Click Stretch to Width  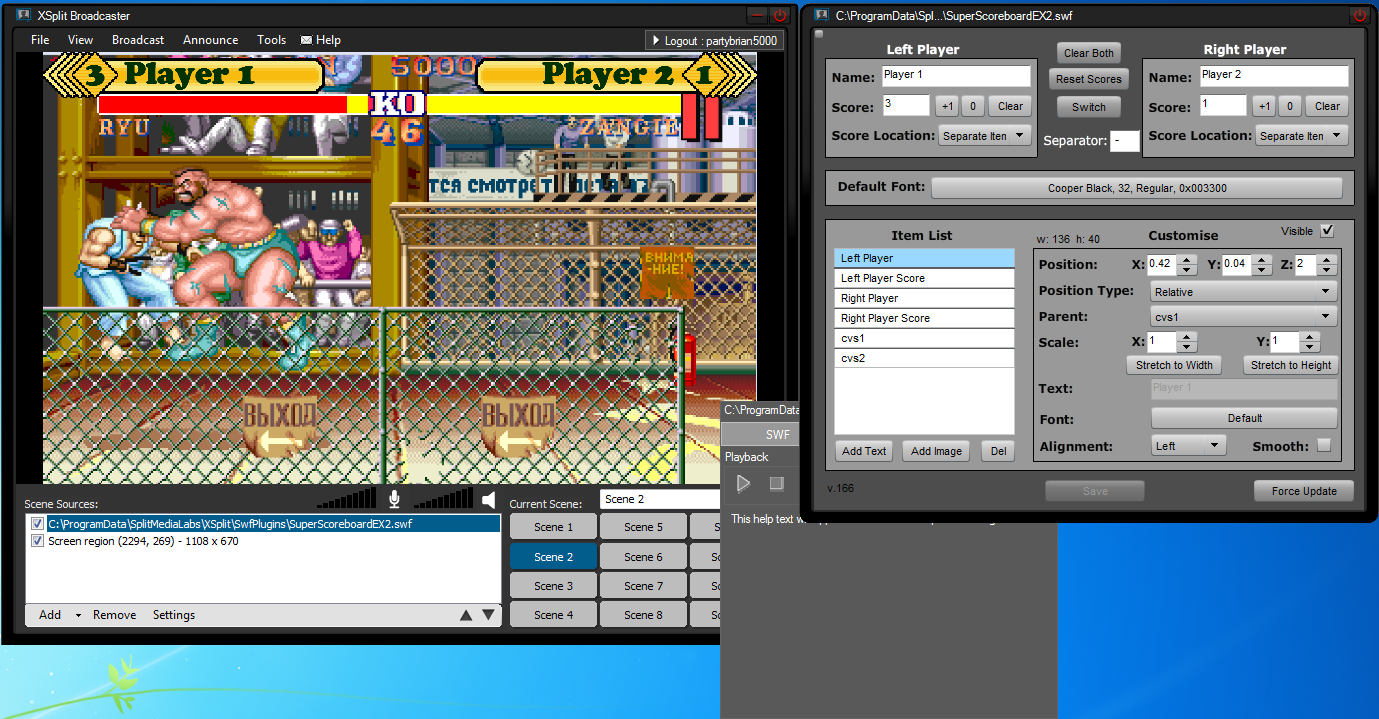click(x=1174, y=365)
